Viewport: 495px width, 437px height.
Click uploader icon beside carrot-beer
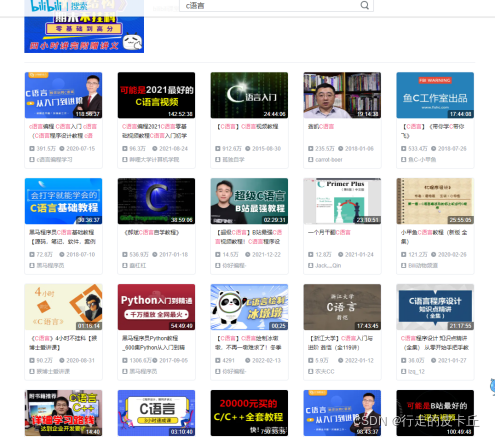click(x=311, y=160)
